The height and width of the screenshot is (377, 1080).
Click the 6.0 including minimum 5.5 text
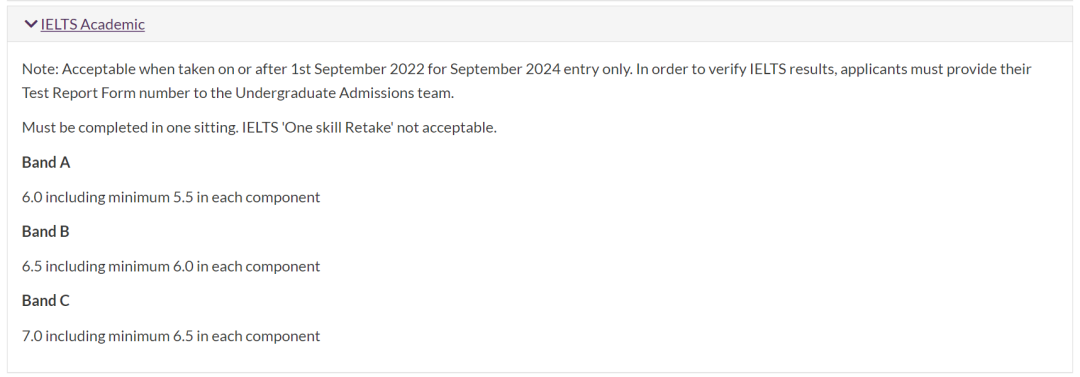(x=171, y=197)
